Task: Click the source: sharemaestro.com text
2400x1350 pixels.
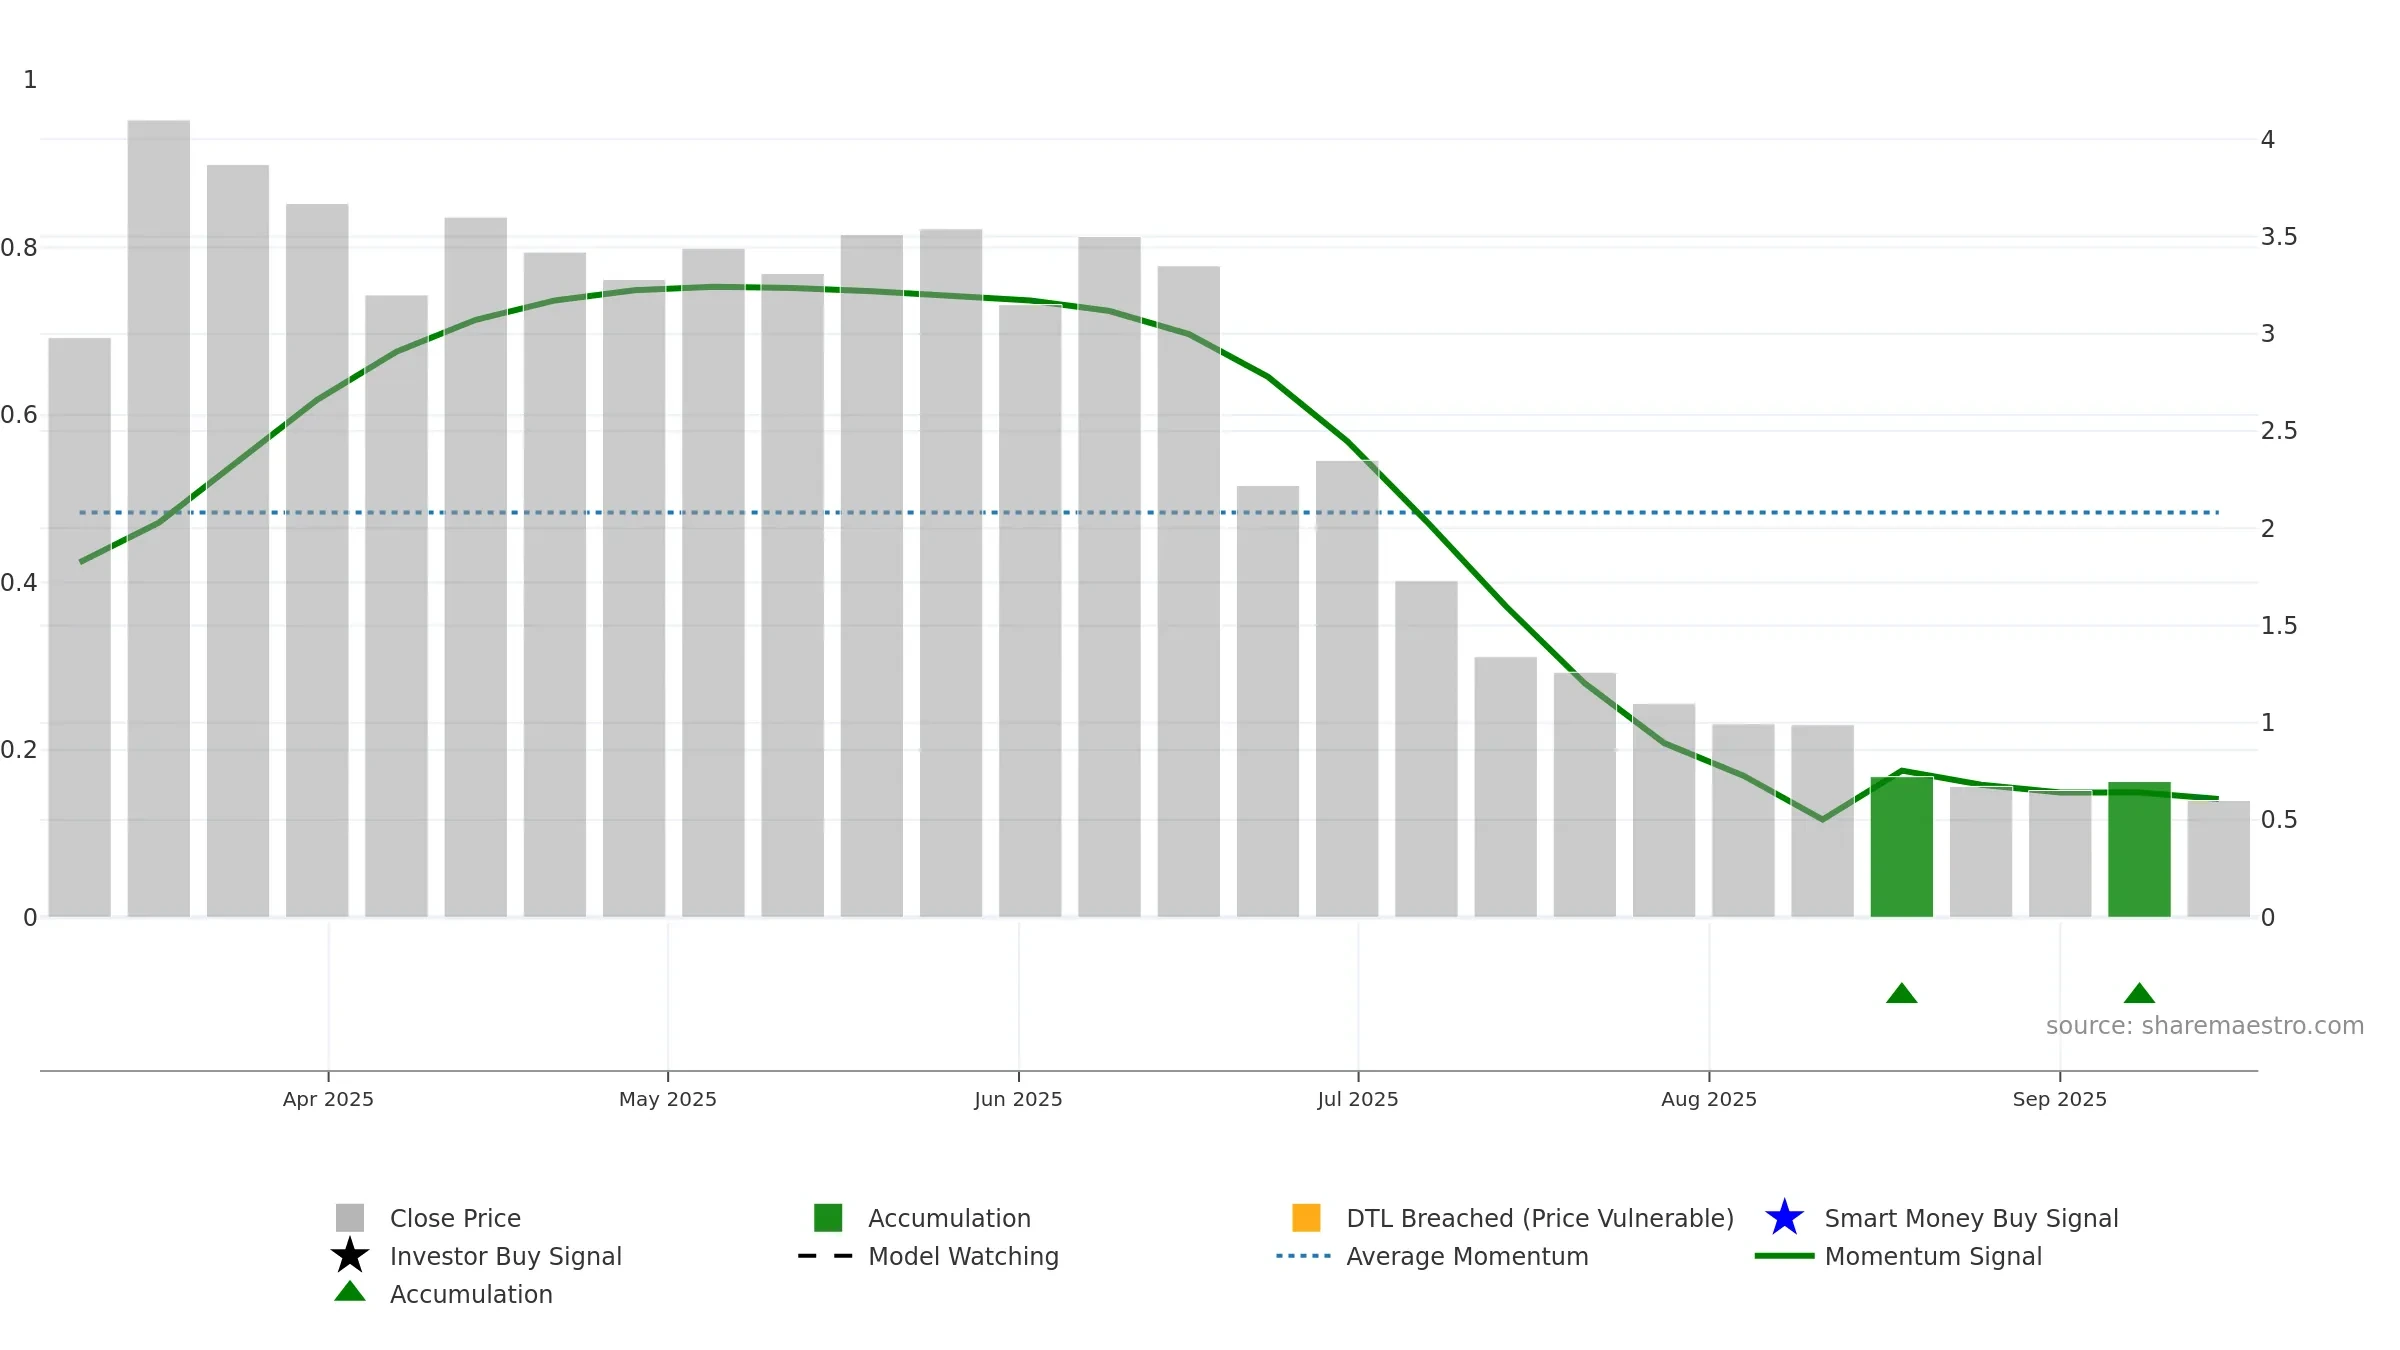Action: point(2205,1026)
